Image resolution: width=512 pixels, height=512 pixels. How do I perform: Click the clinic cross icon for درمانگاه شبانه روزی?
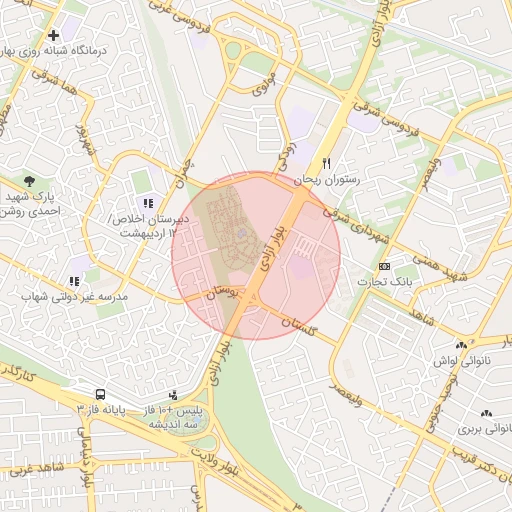(53, 35)
